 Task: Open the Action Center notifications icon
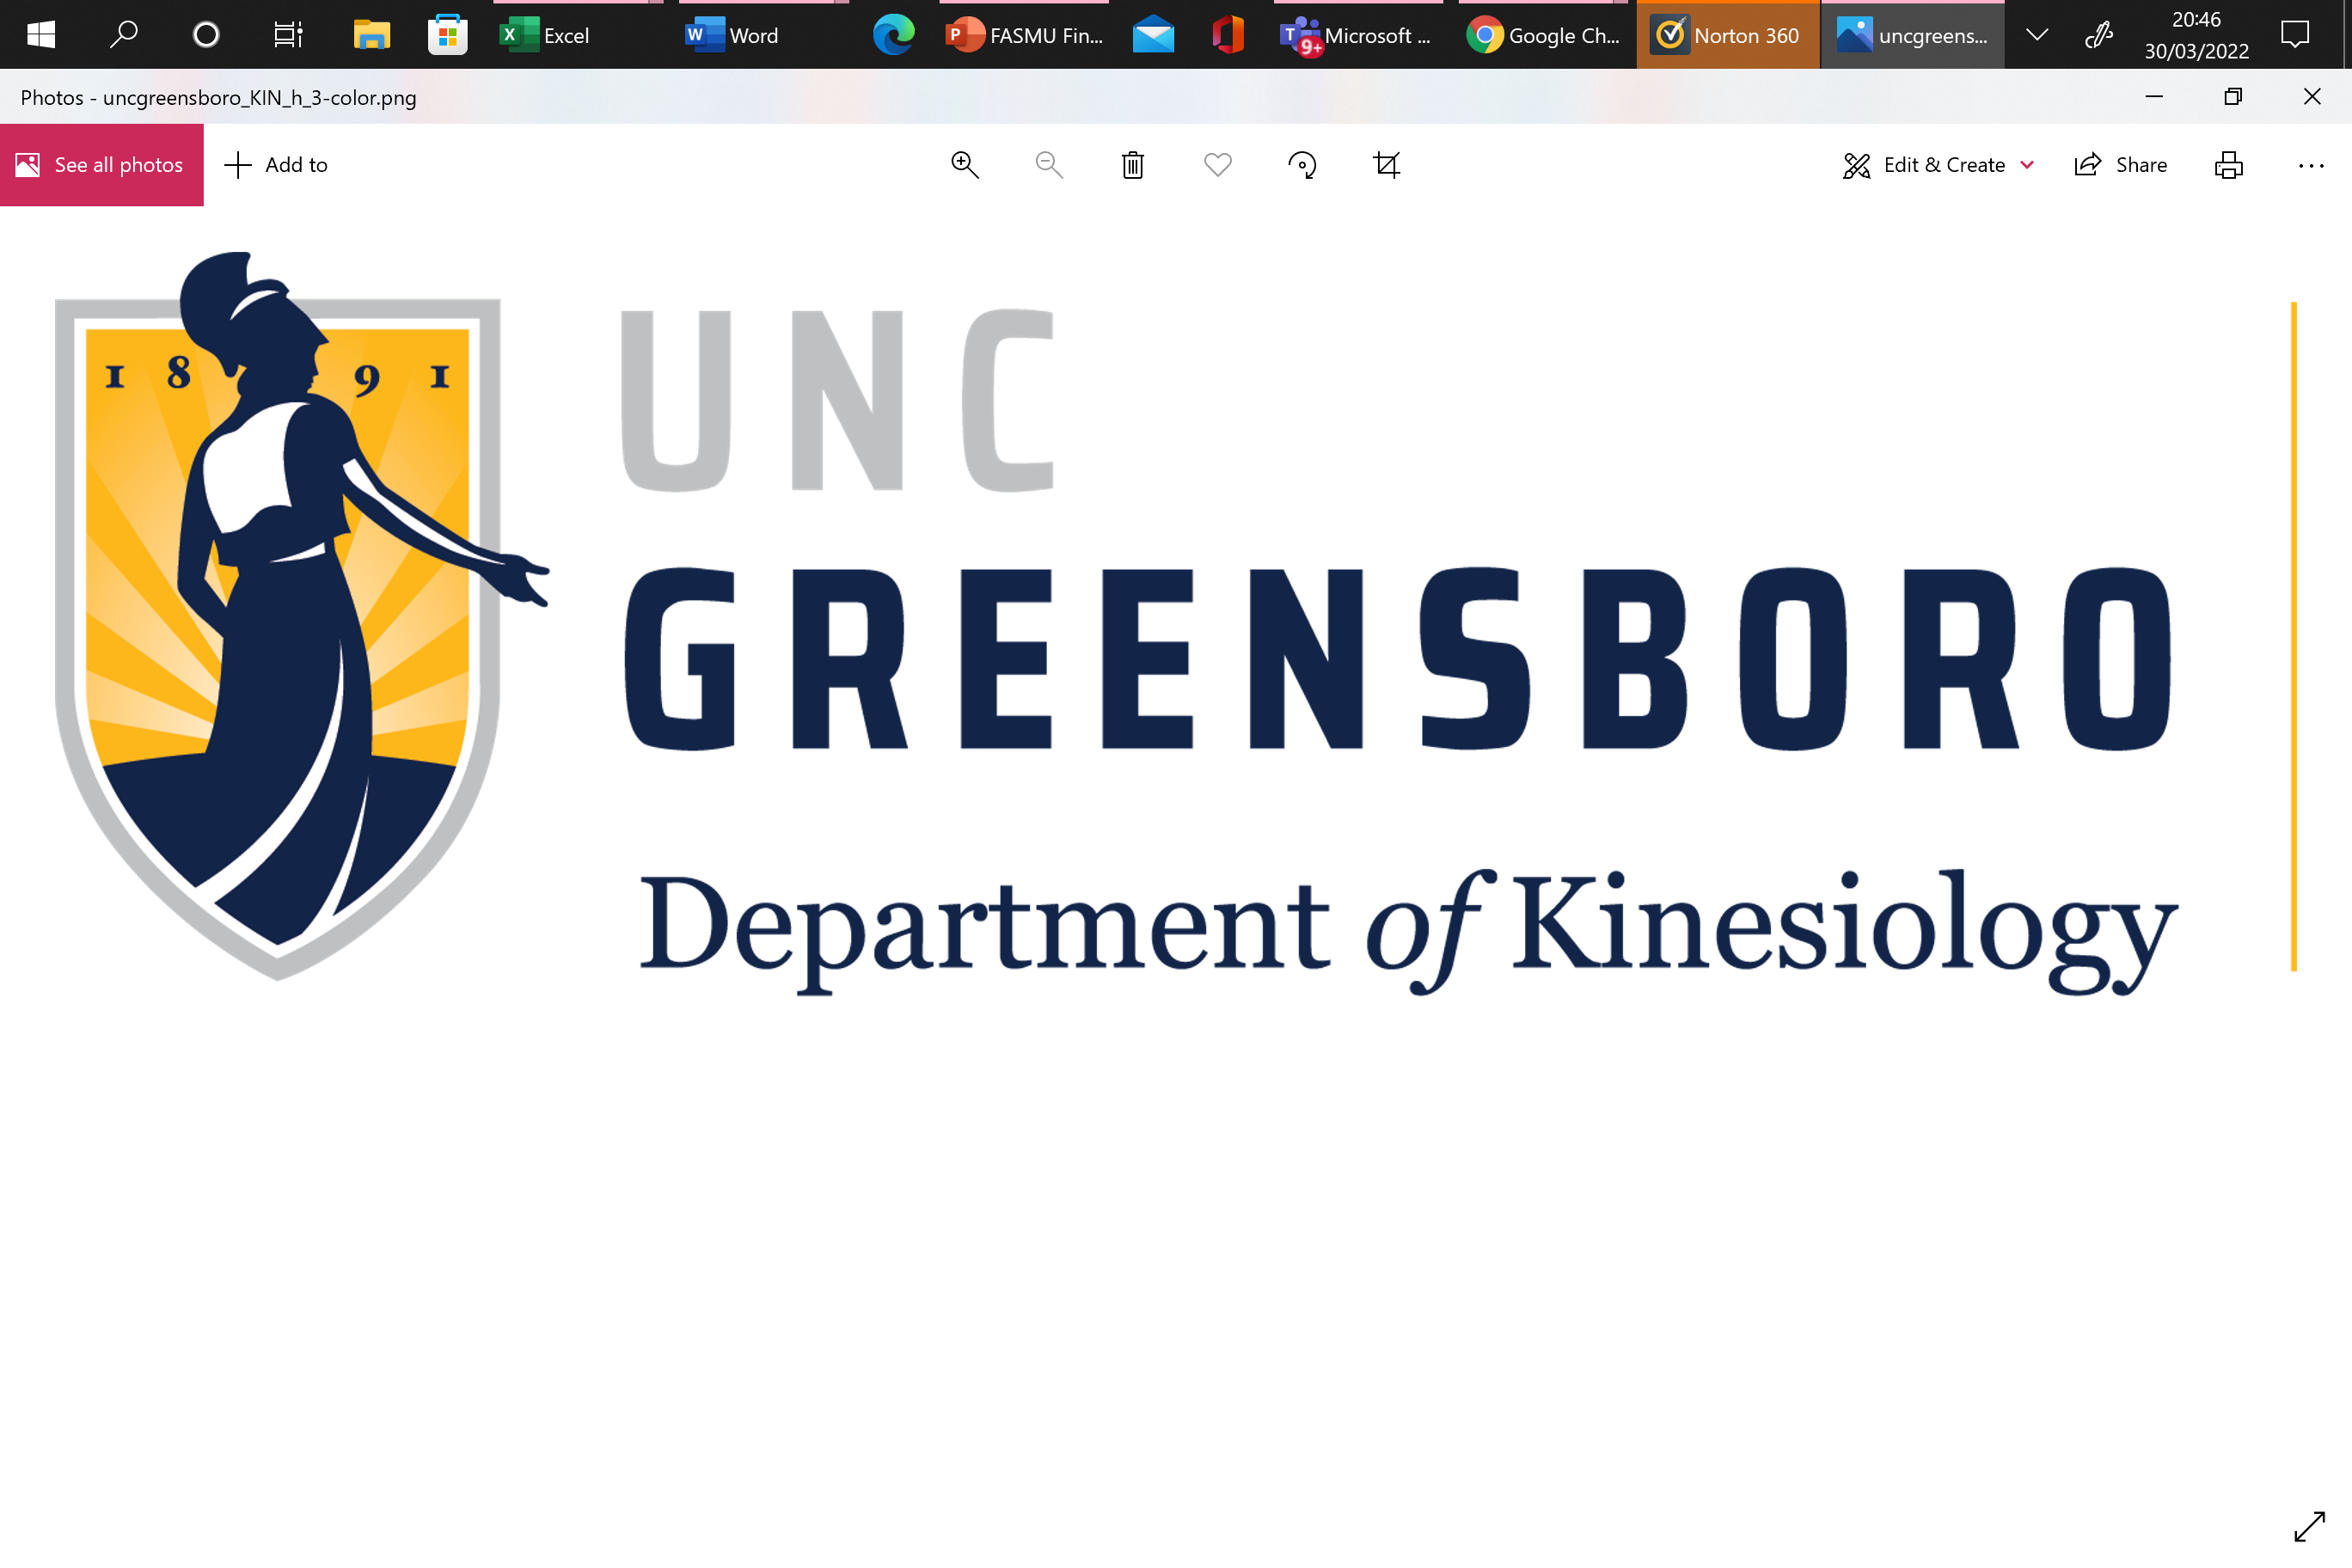point(2295,35)
